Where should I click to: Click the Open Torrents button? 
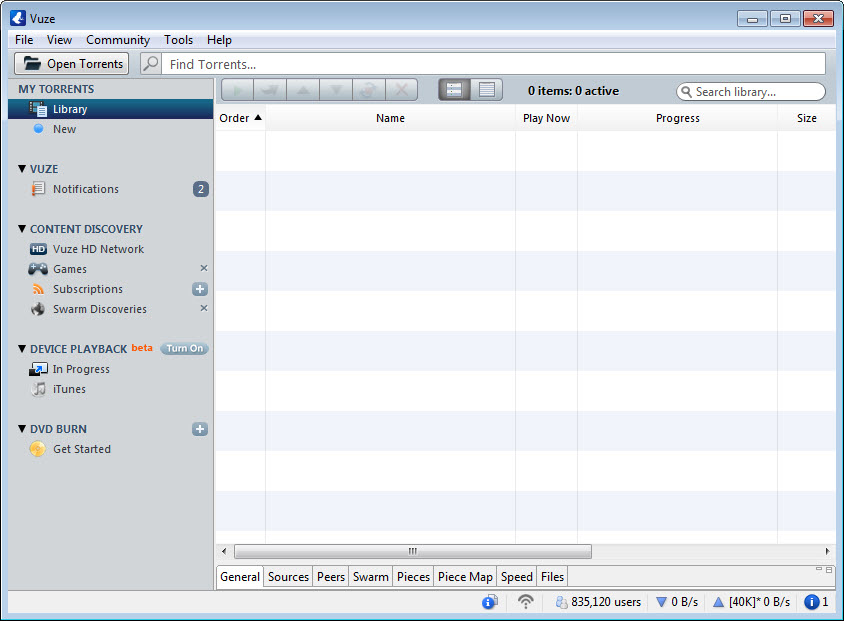pos(72,63)
